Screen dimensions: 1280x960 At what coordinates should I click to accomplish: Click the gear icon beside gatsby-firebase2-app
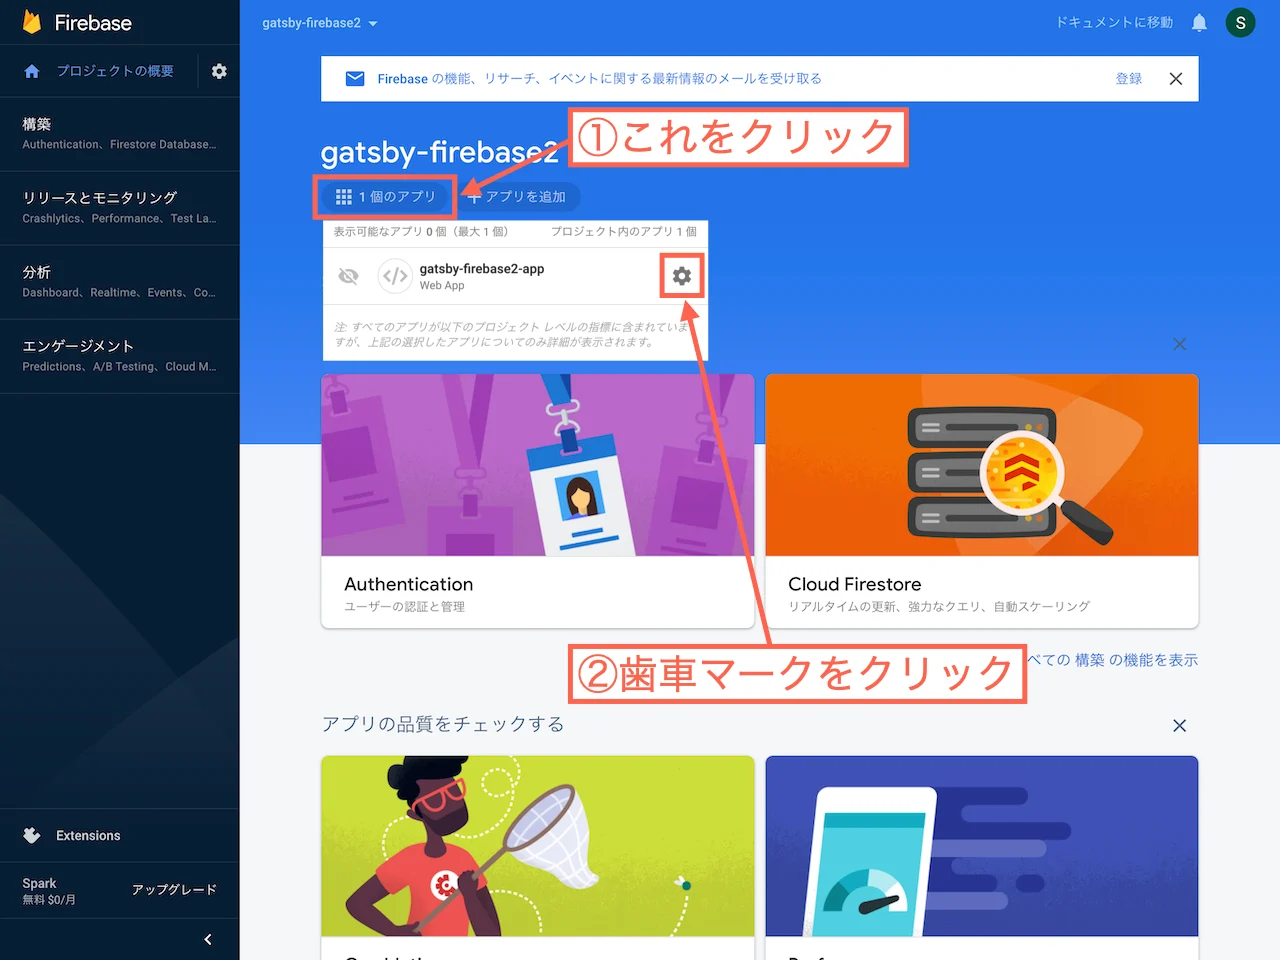681,276
